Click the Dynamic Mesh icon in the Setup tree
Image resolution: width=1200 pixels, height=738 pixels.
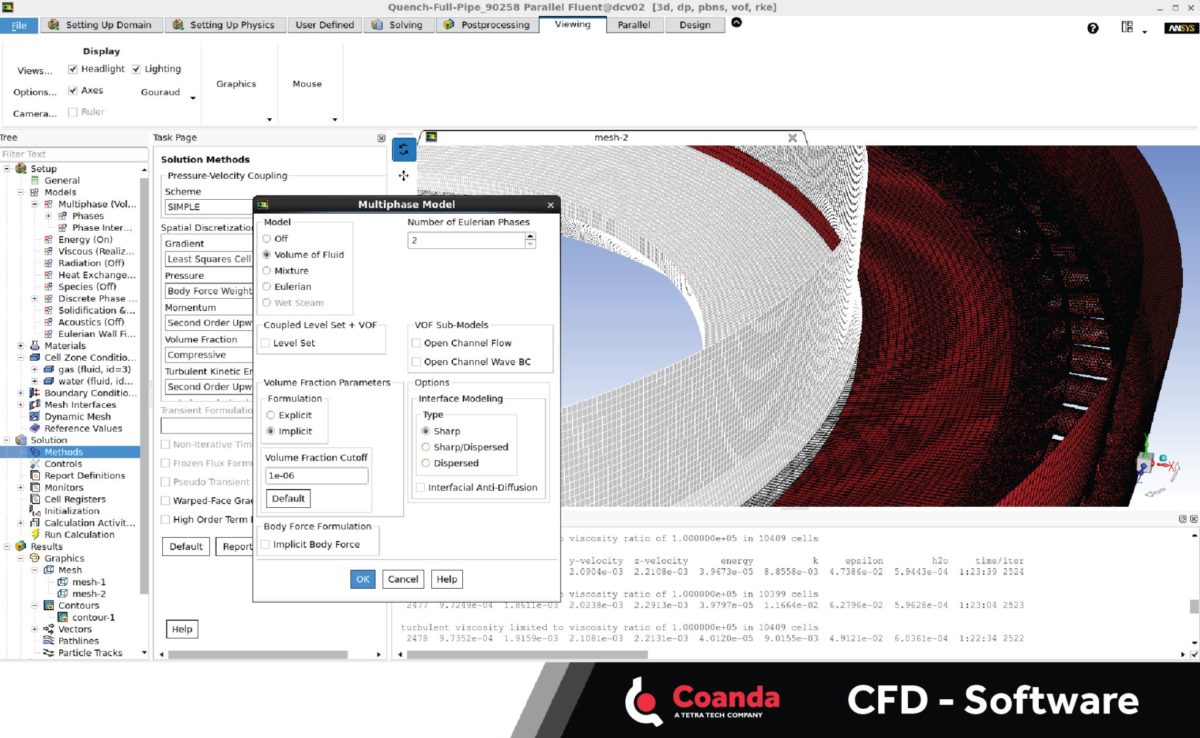32,416
